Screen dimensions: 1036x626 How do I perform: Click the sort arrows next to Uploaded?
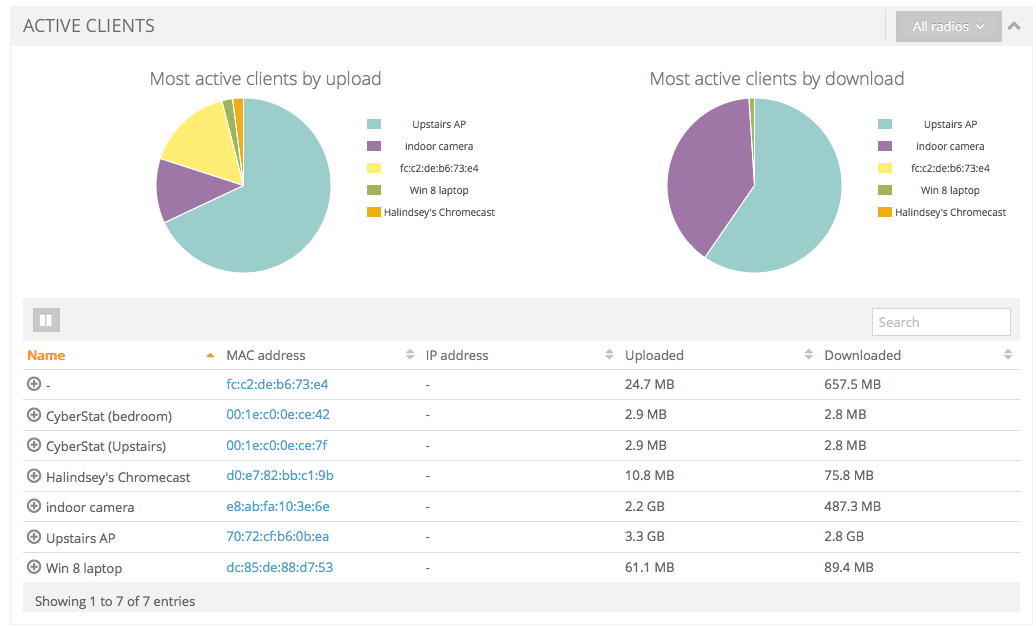point(809,355)
